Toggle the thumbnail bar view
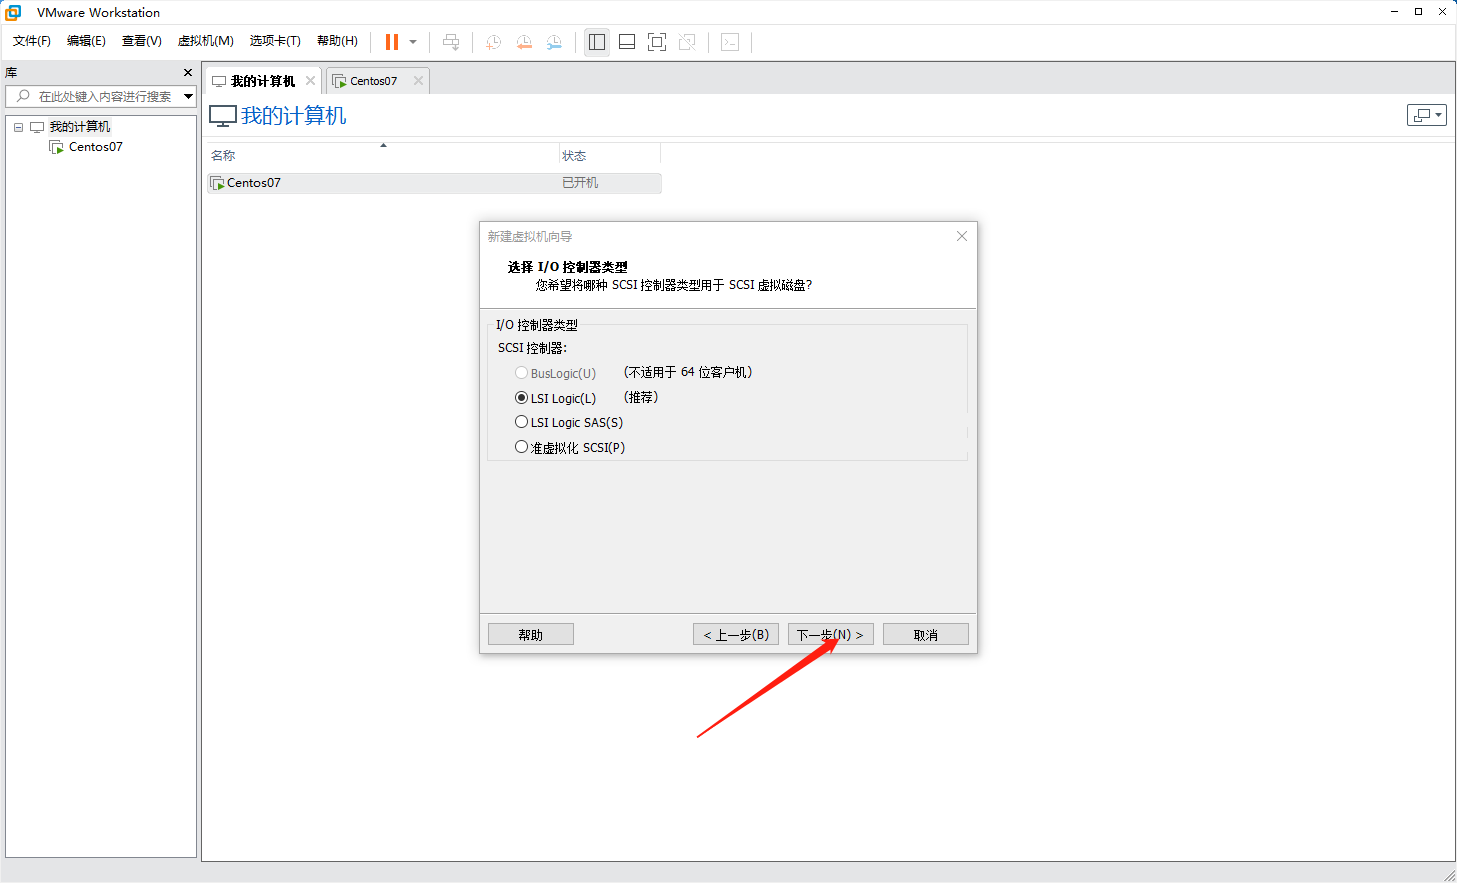 point(627,42)
